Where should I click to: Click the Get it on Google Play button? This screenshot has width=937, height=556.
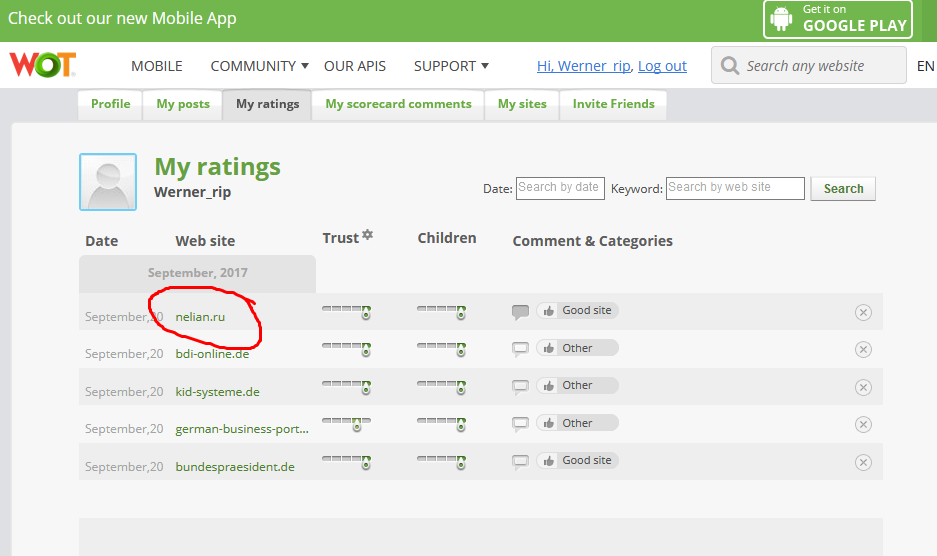838,19
